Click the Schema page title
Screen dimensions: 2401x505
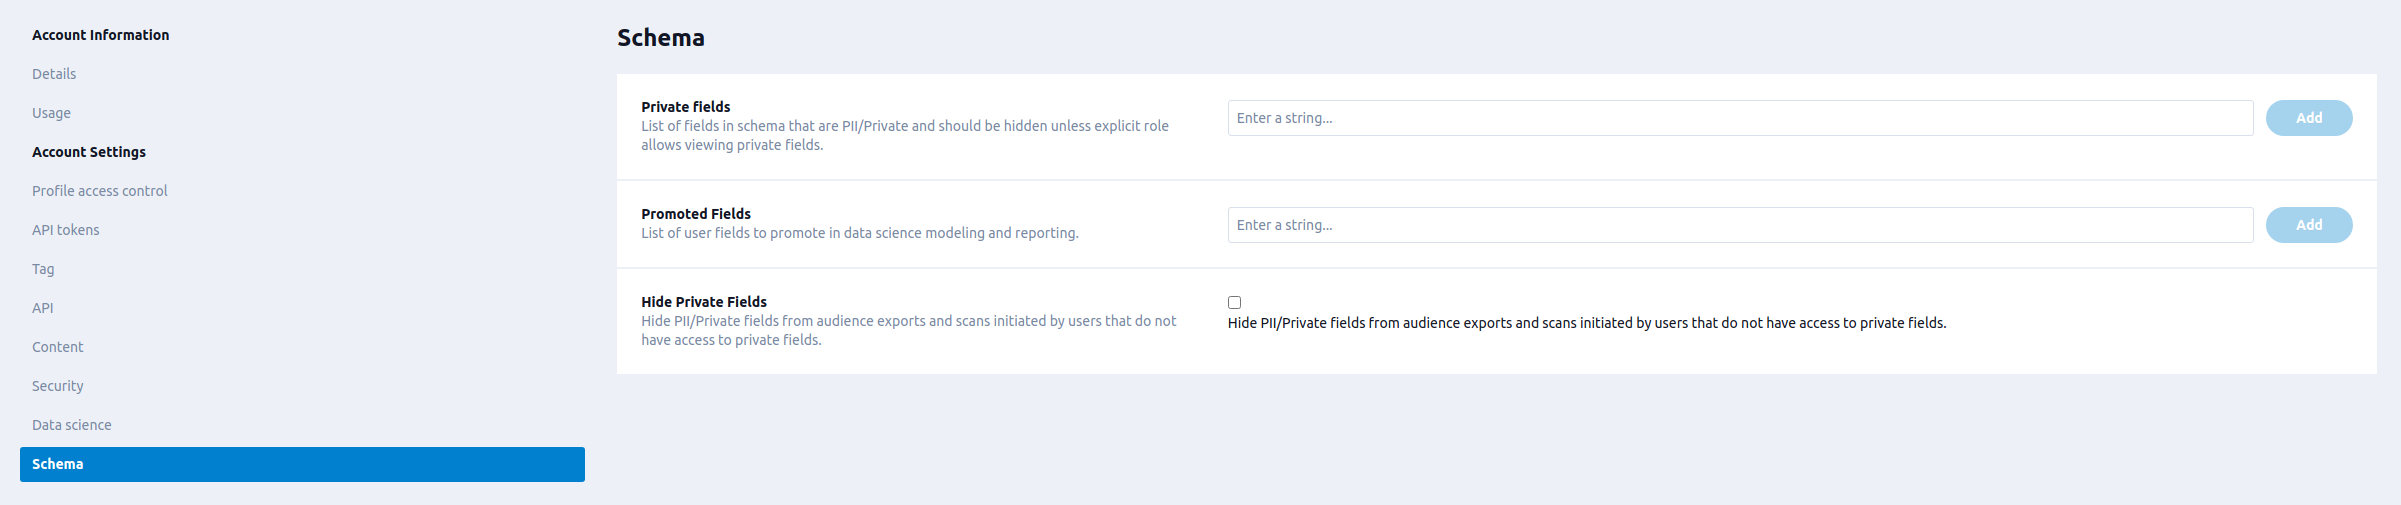pos(661,38)
